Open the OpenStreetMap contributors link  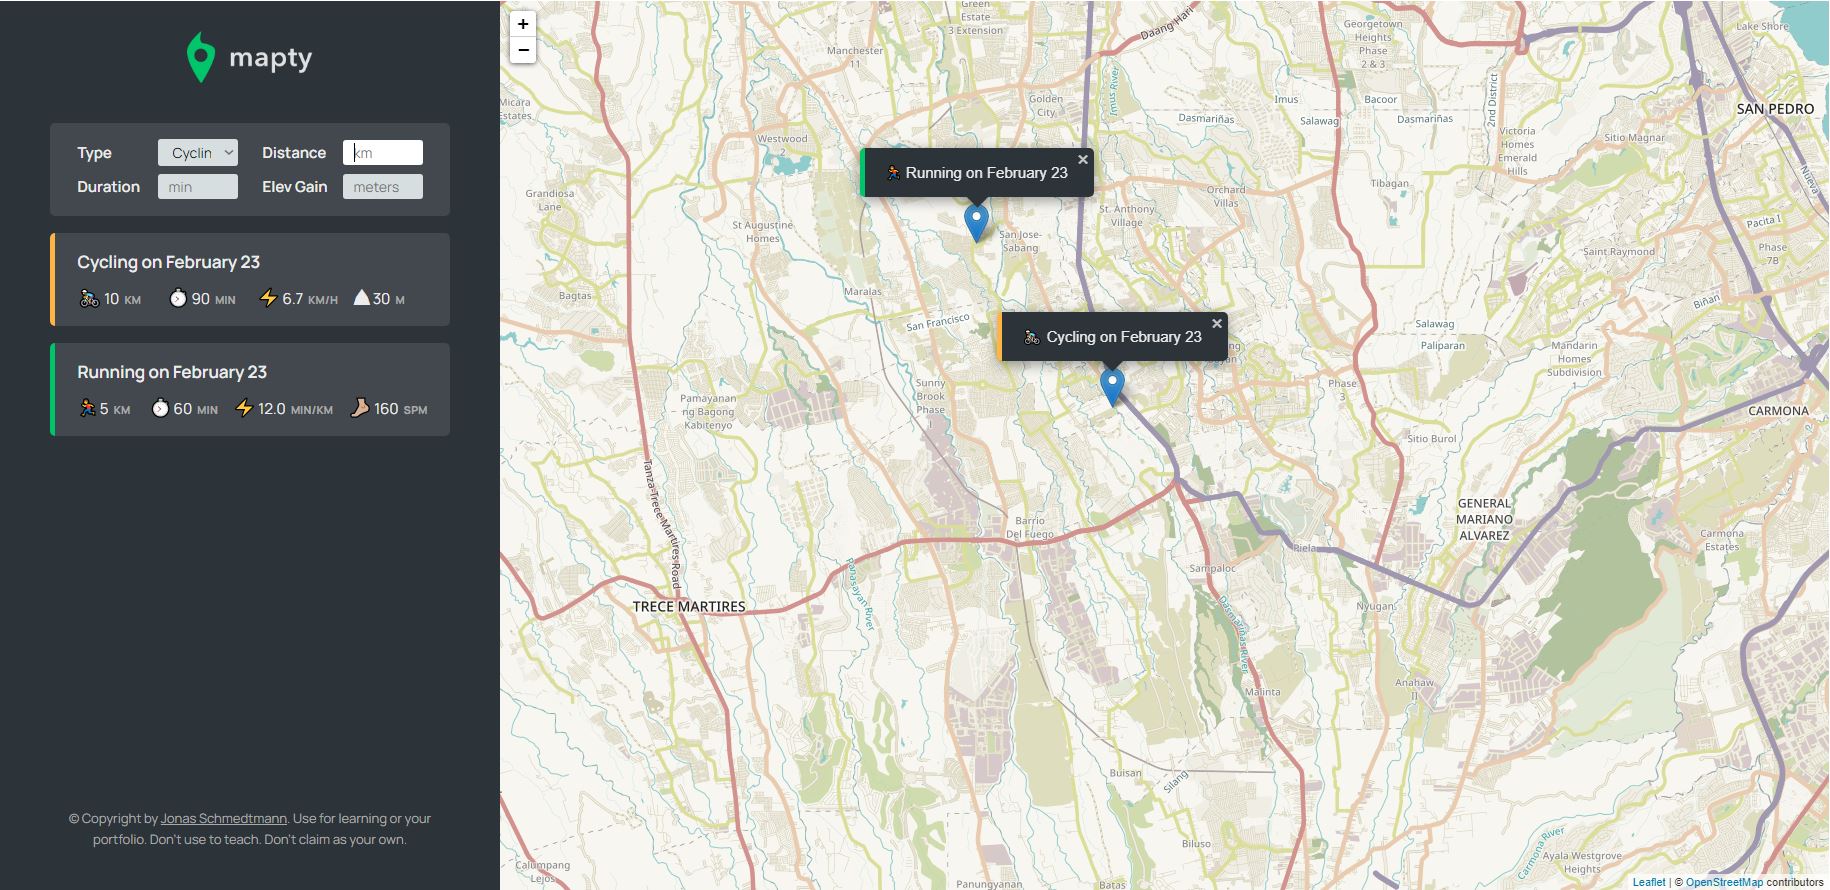tap(1724, 882)
